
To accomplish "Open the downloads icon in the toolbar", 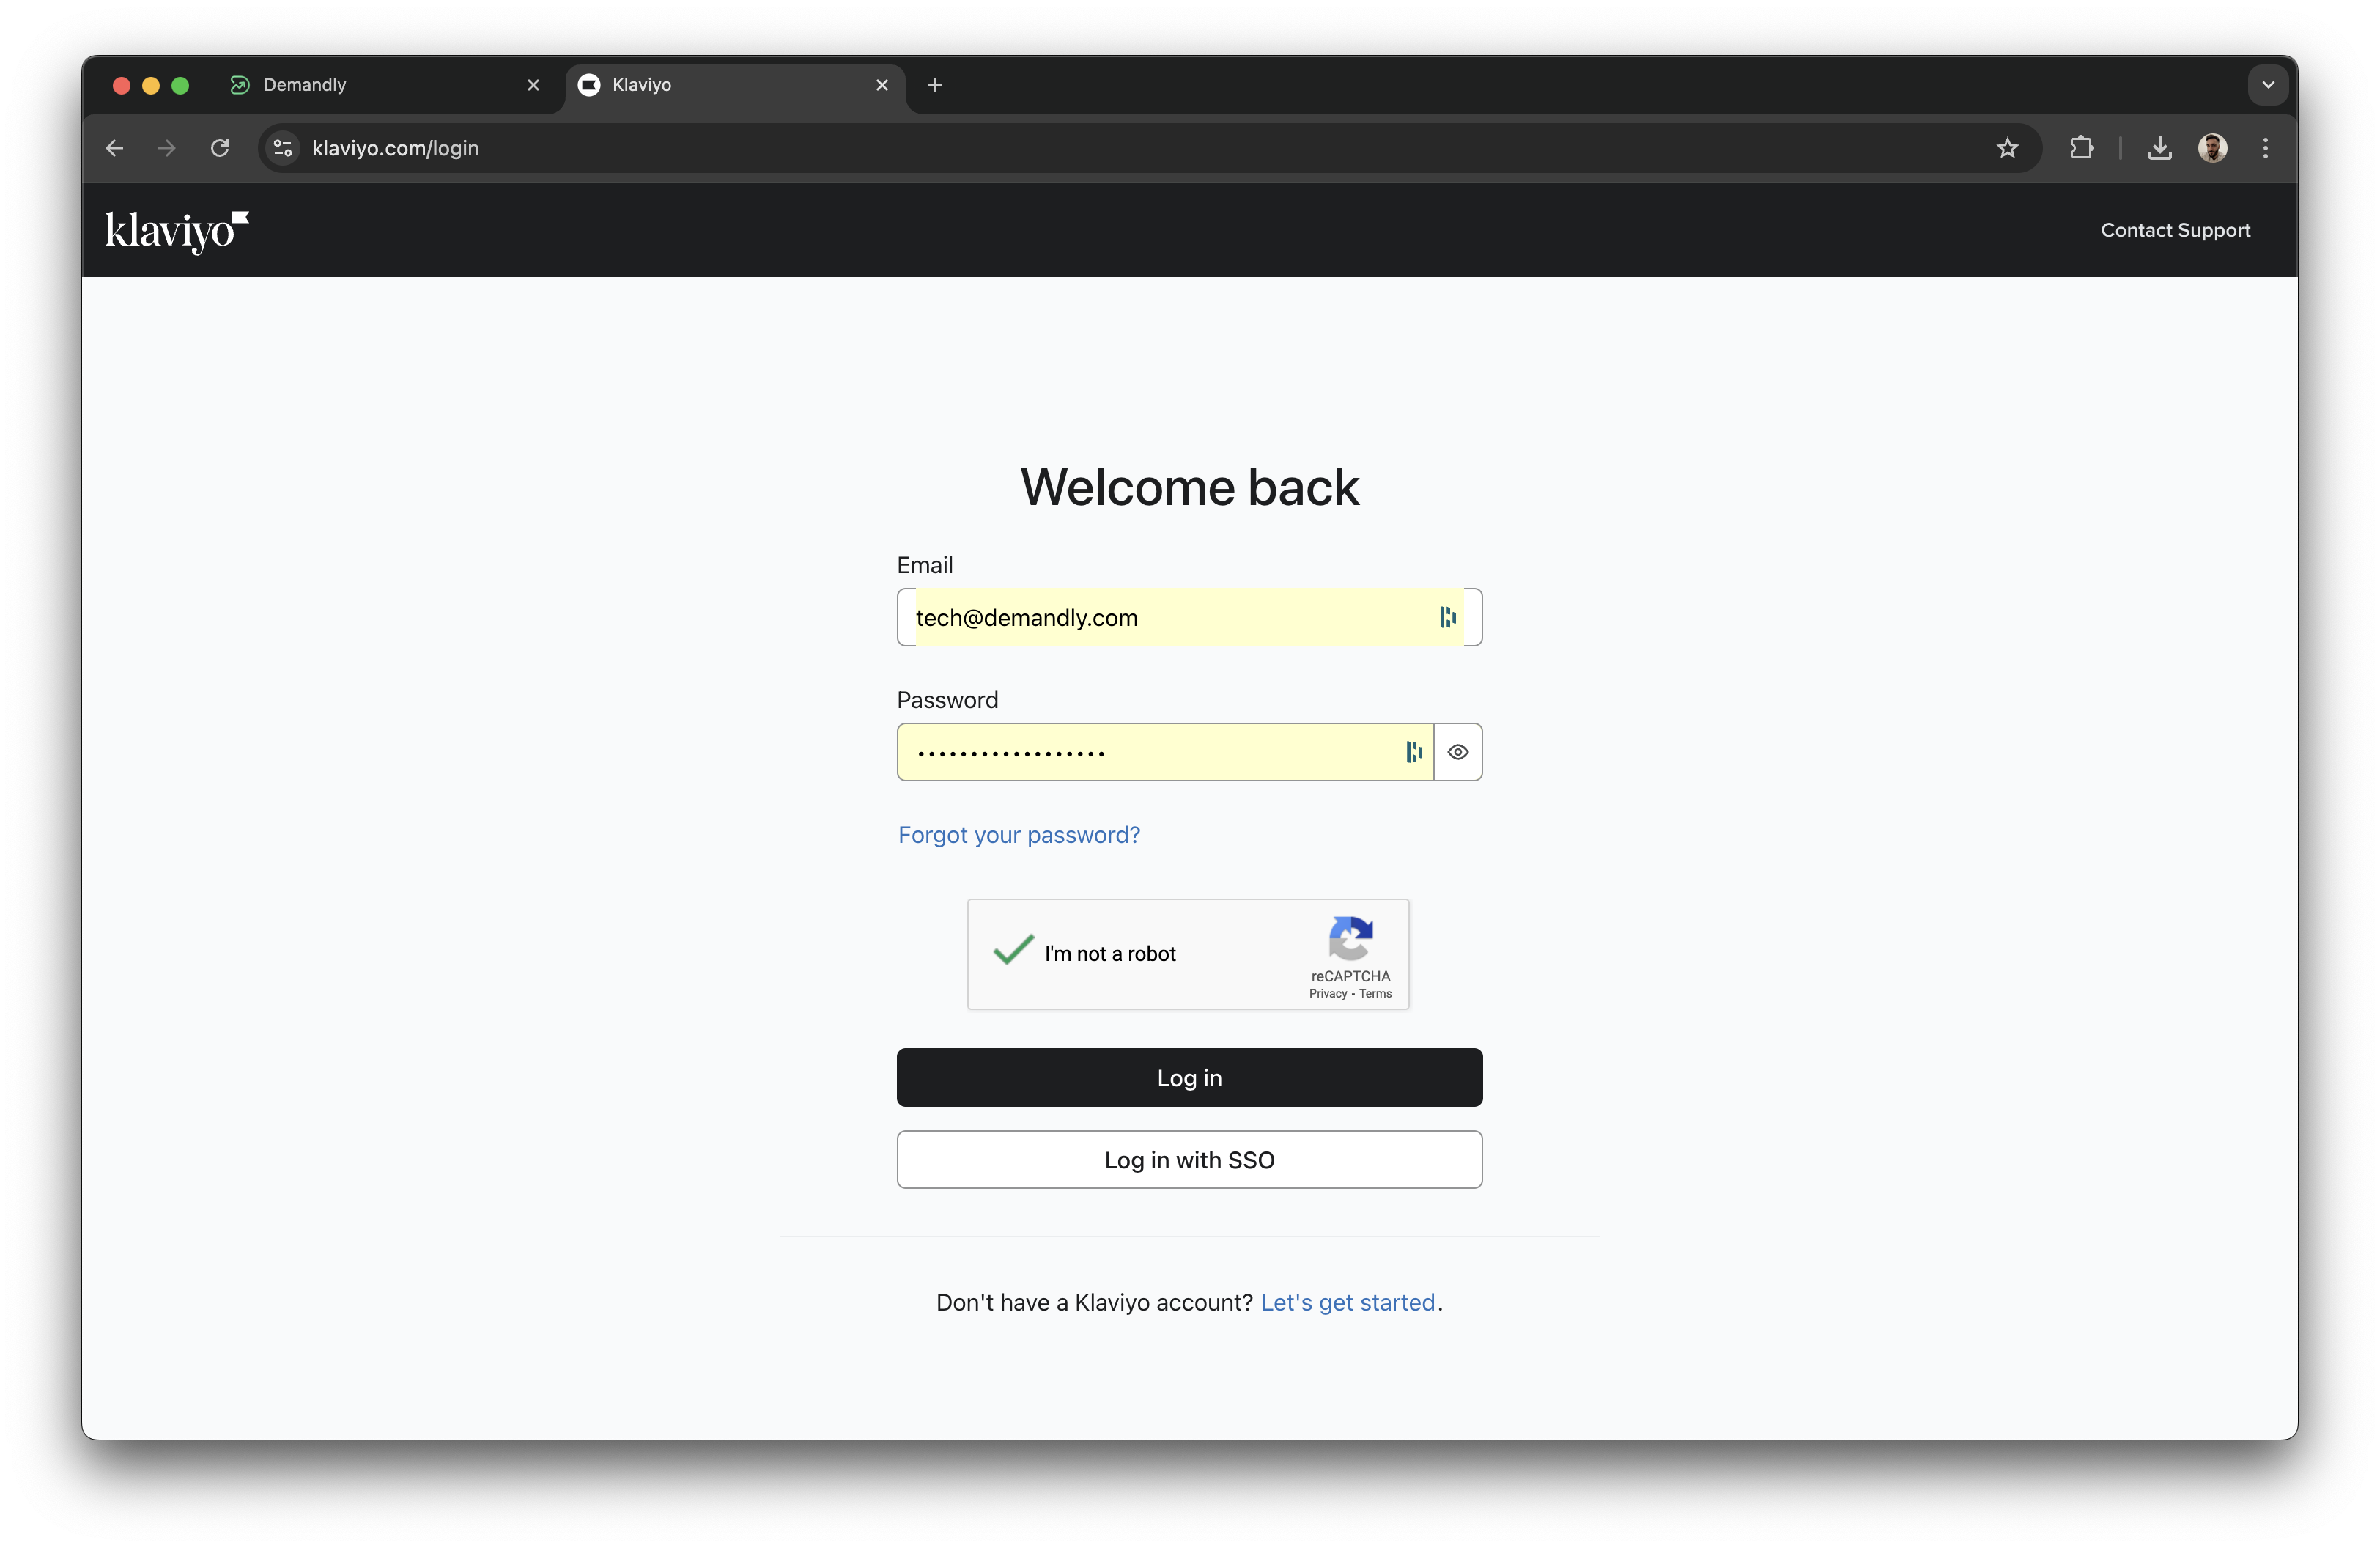I will pos(2160,148).
